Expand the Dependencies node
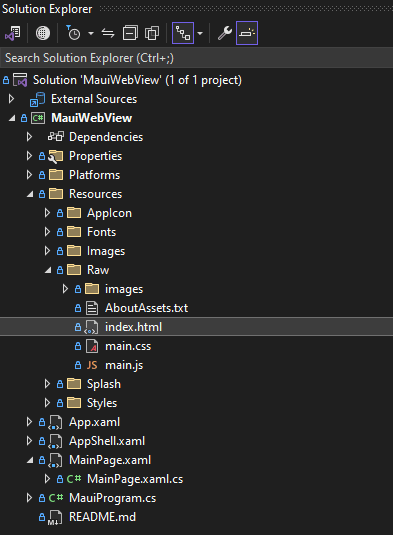Viewport: 393px width, 535px height. tap(29, 137)
